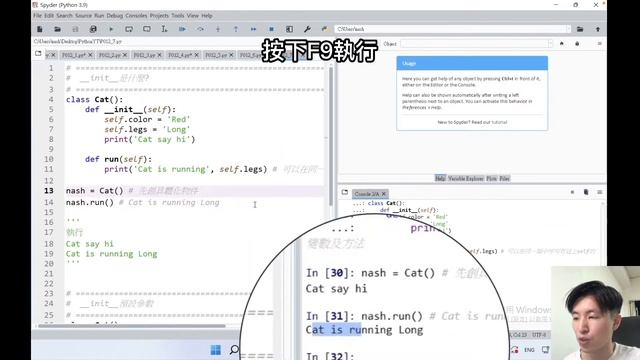This screenshot has height=360, width=640.
Task: Interrupt kernel in console pane
Action: (572, 192)
